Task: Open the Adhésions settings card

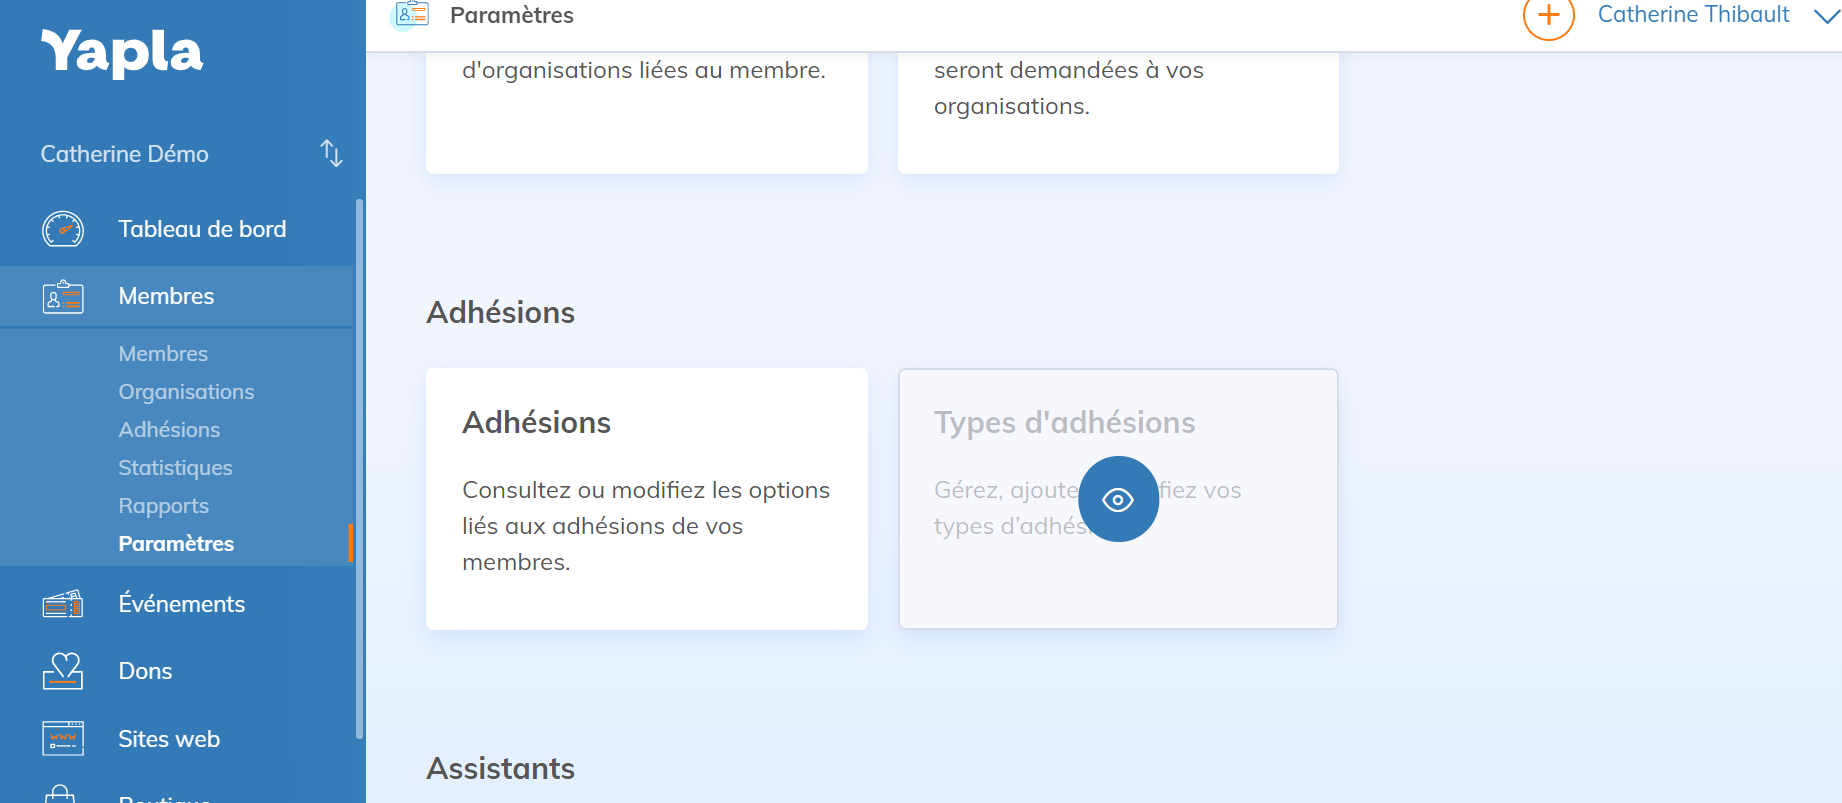Action: (x=646, y=499)
